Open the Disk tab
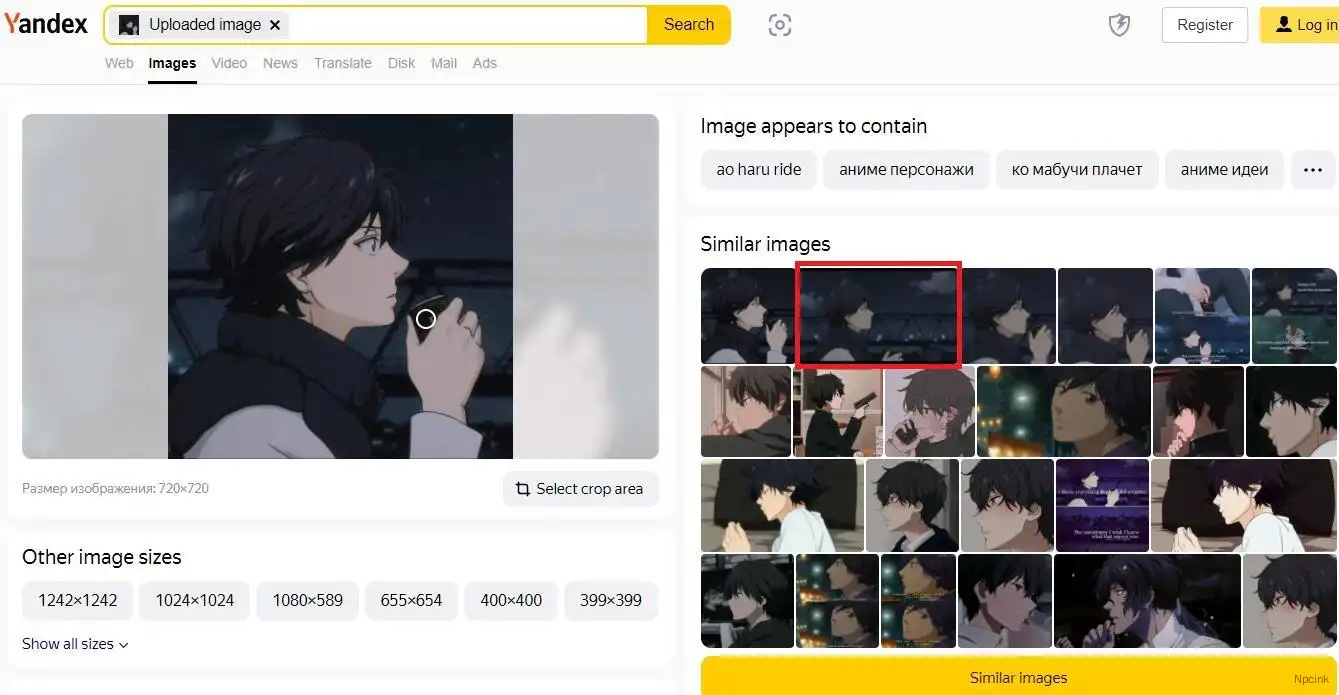 point(401,63)
